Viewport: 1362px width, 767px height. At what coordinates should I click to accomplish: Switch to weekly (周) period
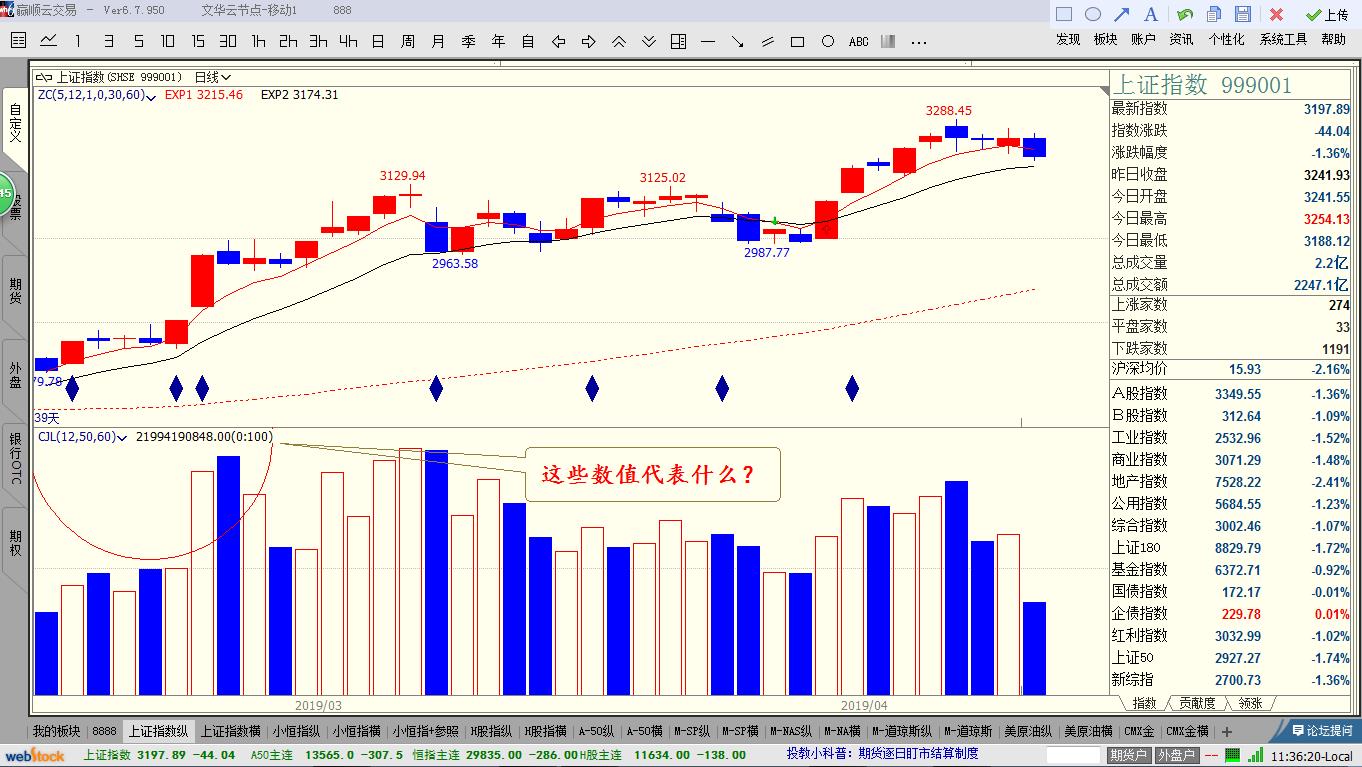click(408, 41)
